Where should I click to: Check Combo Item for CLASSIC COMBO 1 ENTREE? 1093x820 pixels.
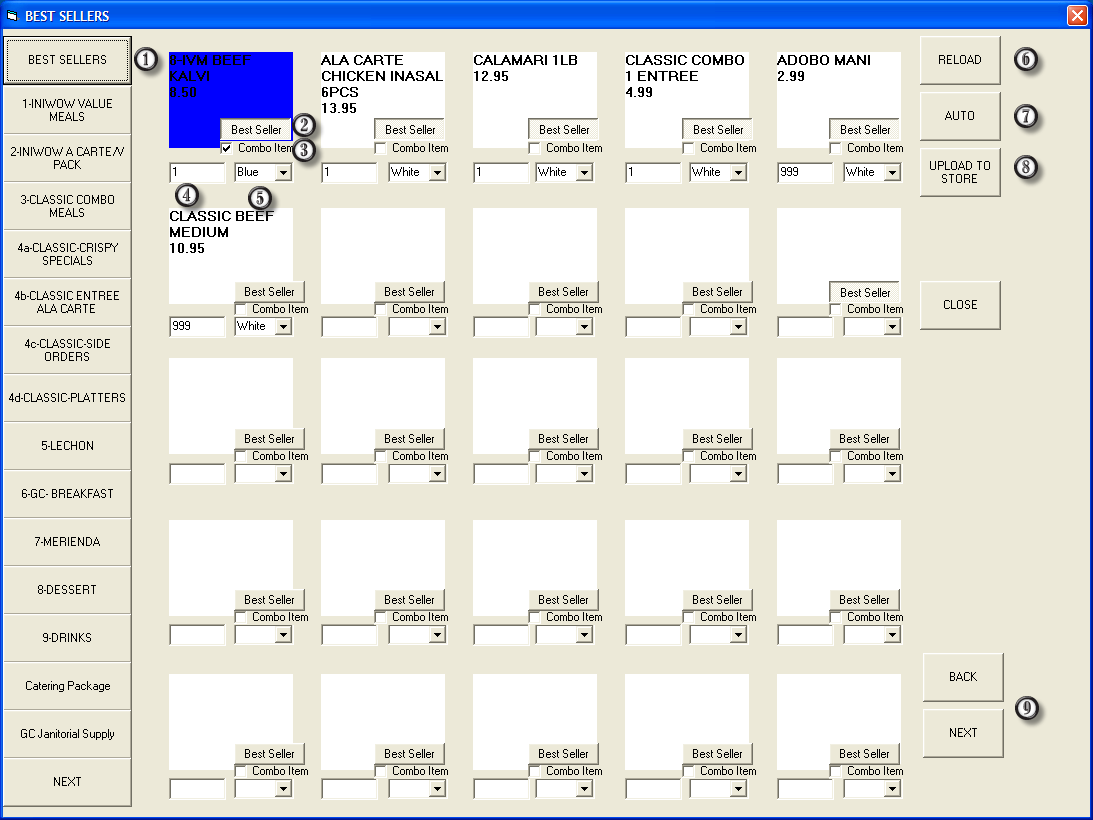coord(688,149)
